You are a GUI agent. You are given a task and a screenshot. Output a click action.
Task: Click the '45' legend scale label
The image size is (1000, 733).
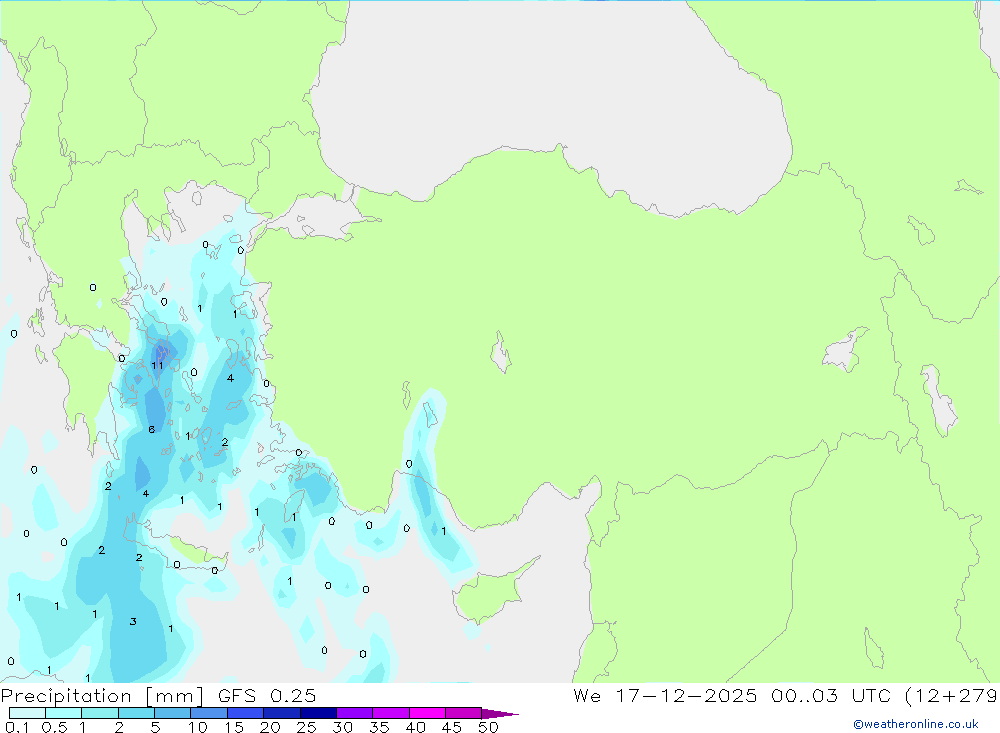(x=452, y=727)
